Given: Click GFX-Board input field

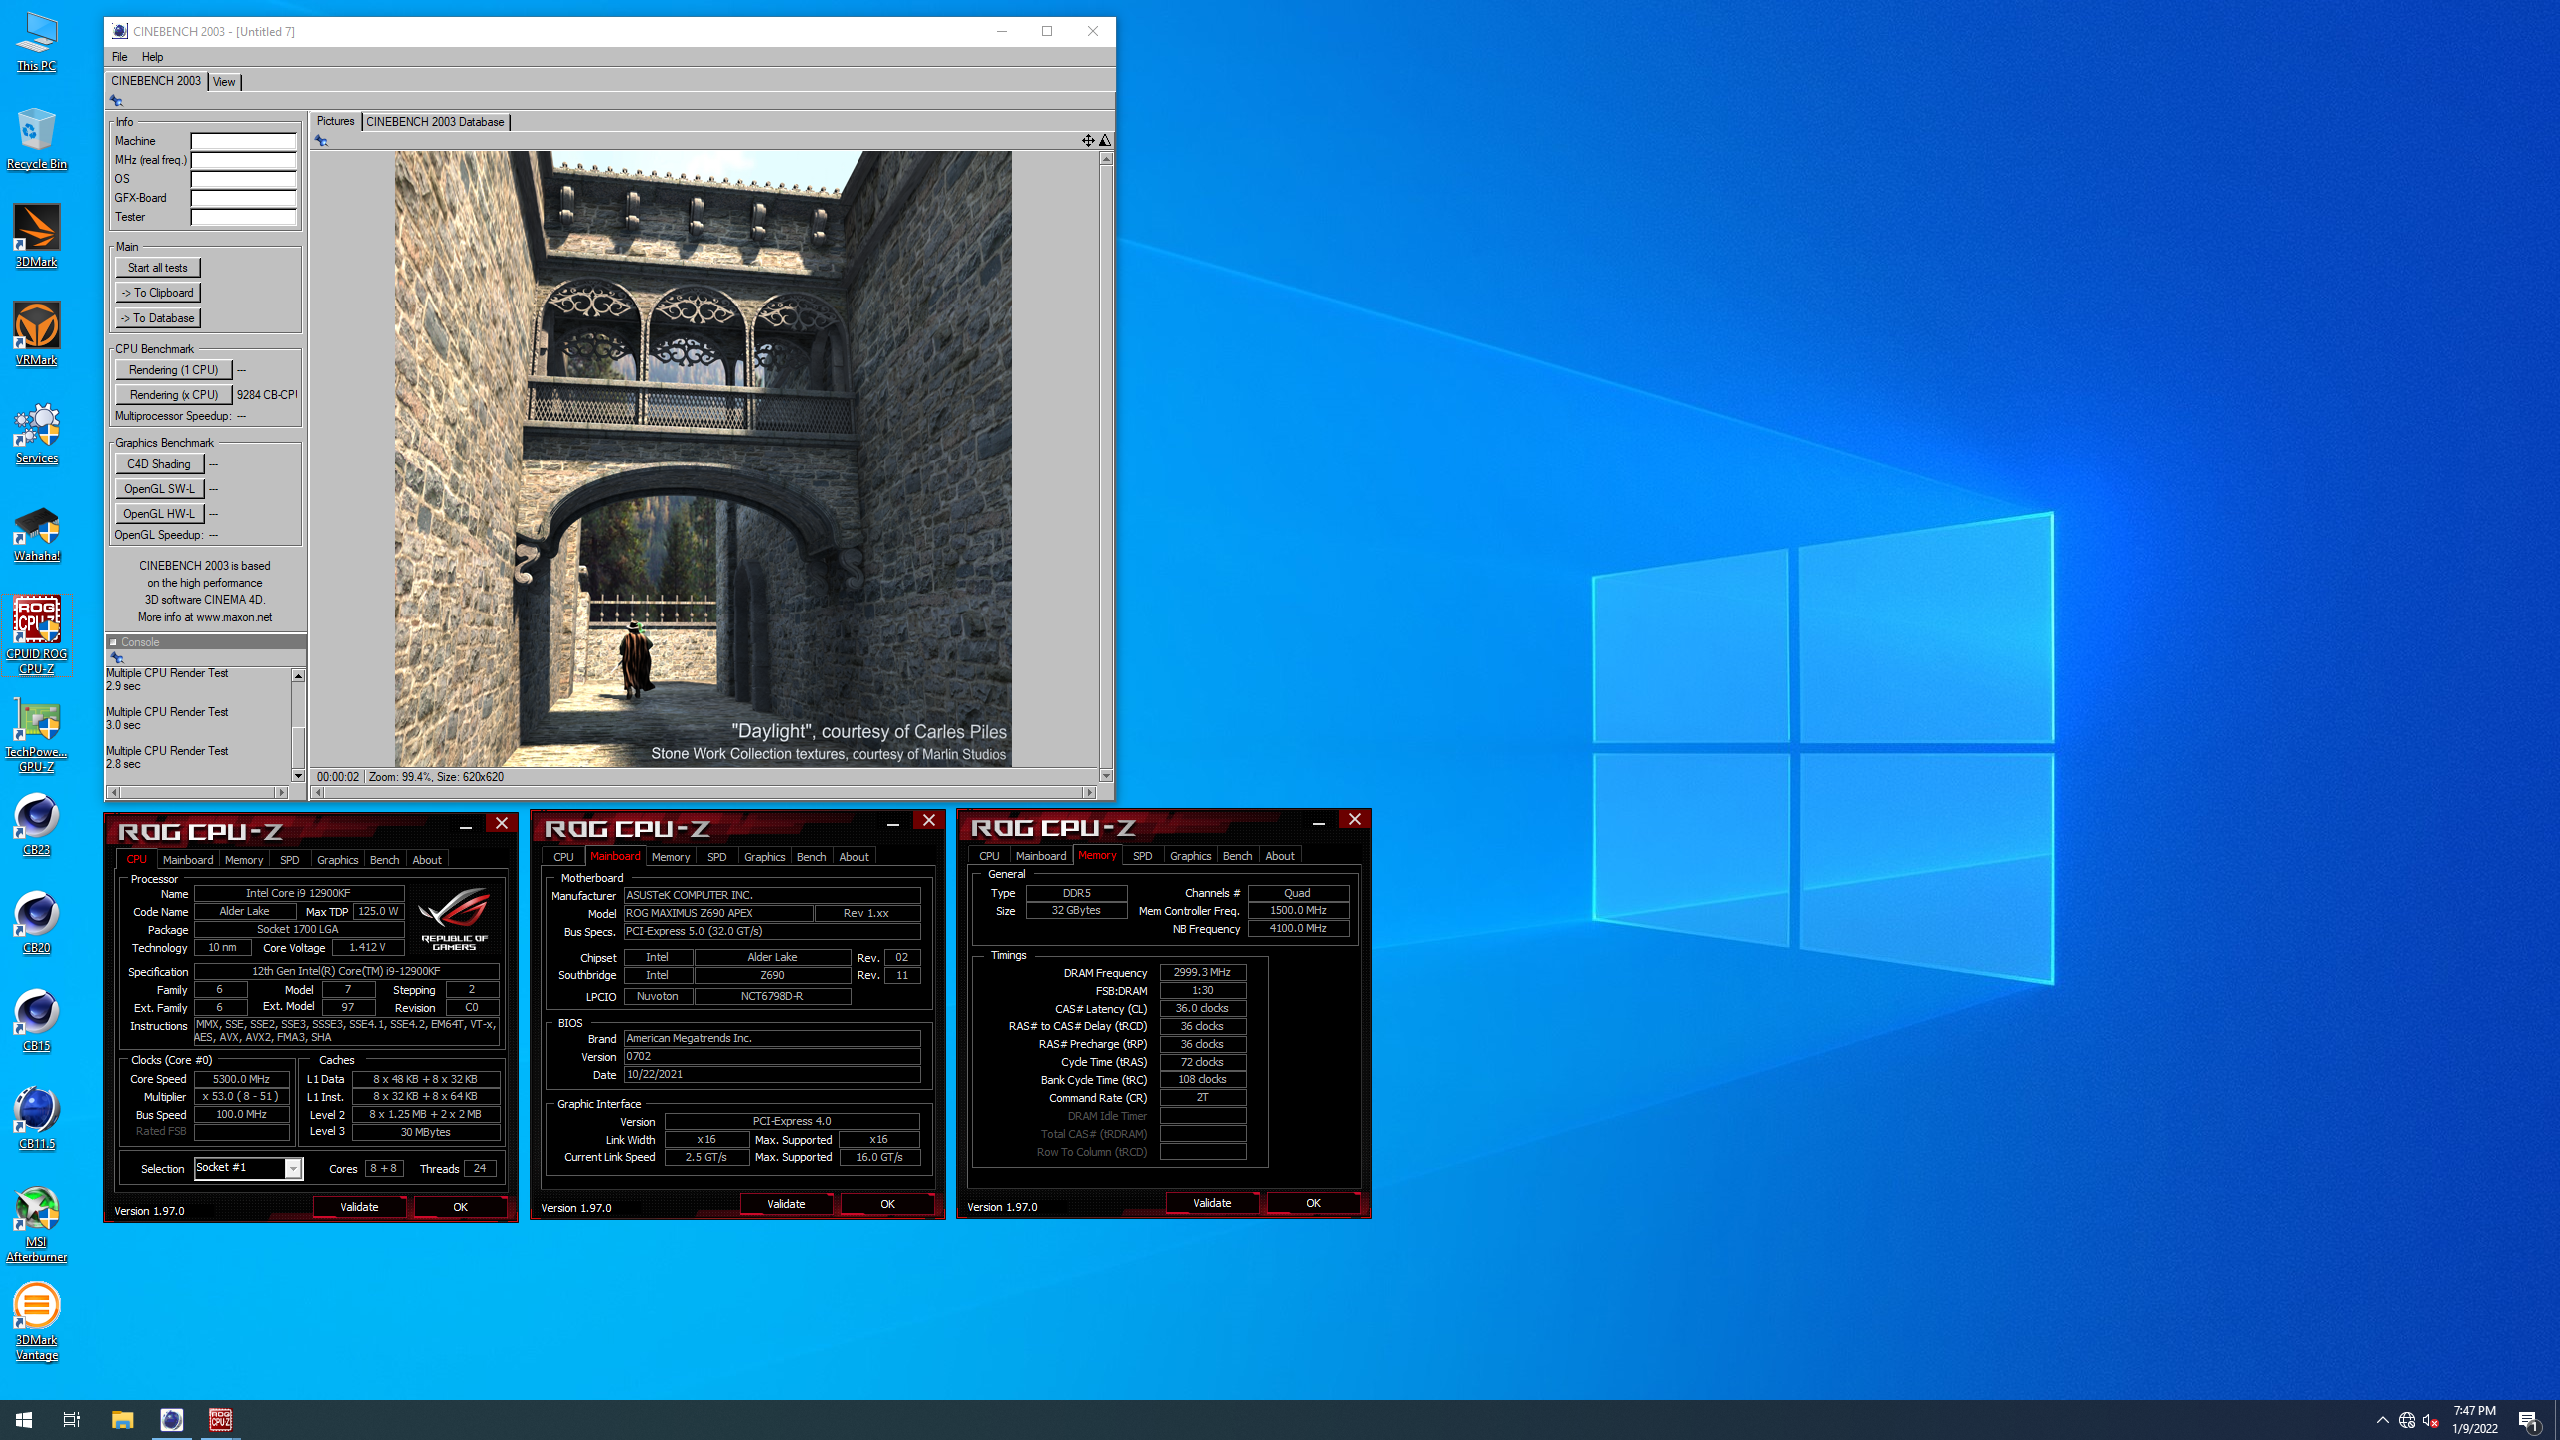Looking at the screenshot, I should coord(243,198).
